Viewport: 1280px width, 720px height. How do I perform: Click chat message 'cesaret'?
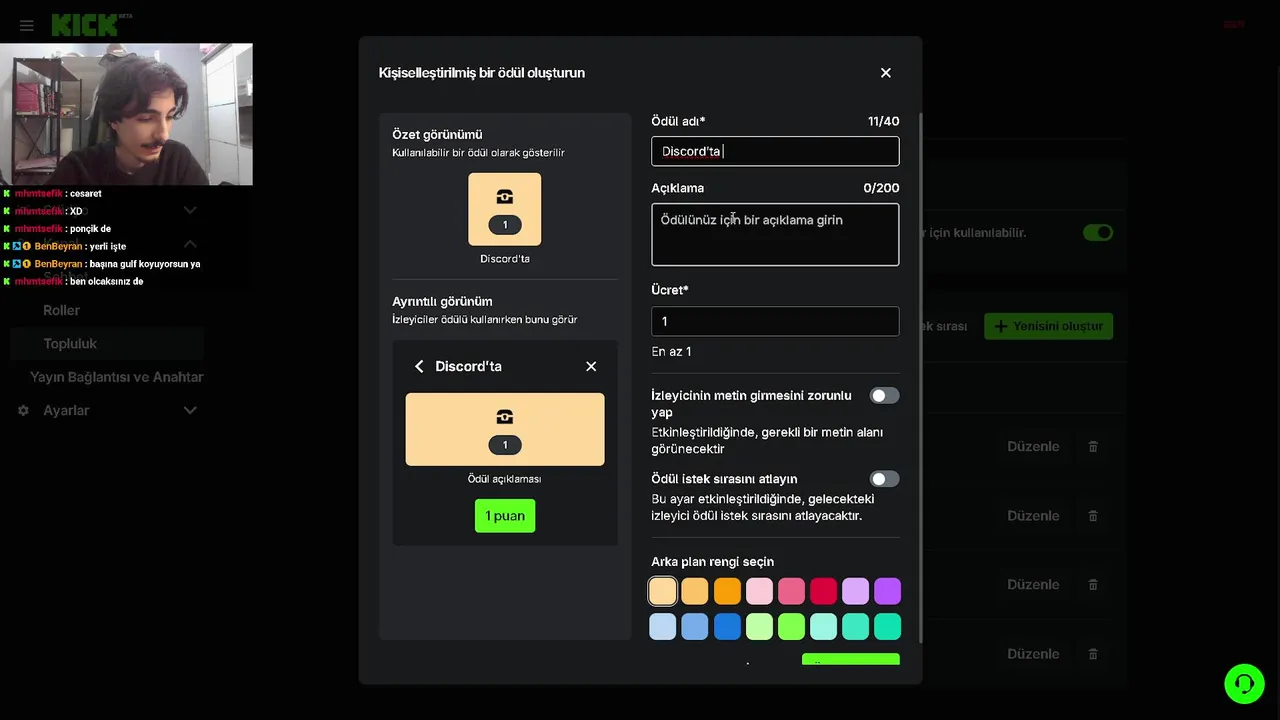[85, 194]
